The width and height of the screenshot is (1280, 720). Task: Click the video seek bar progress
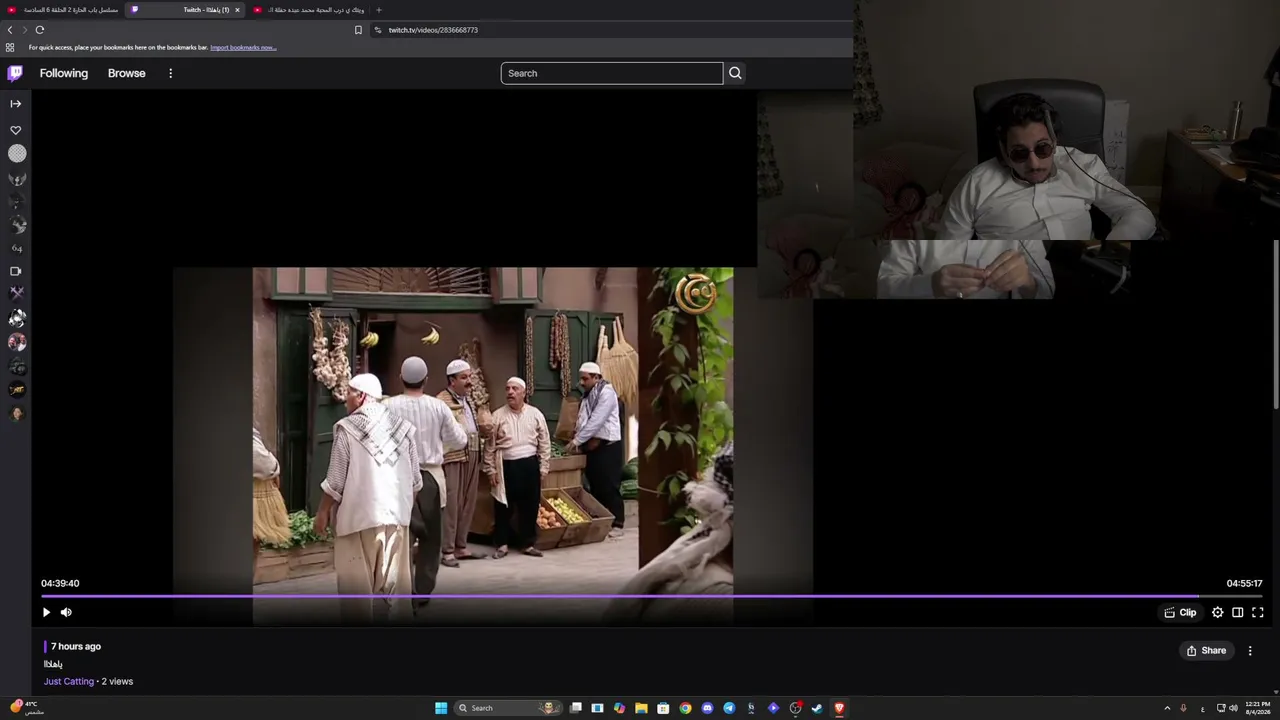coord(650,596)
